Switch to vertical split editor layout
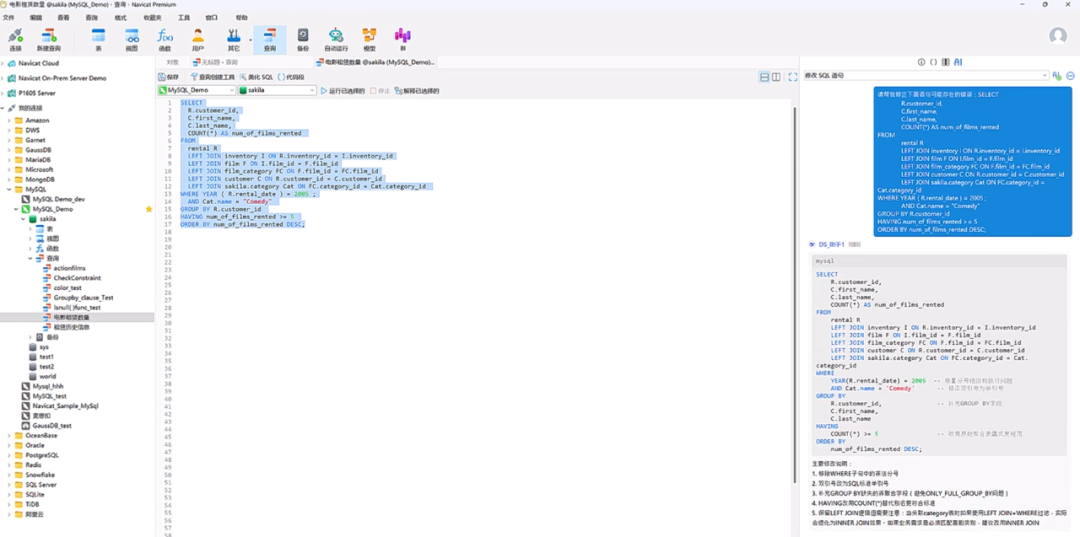The image size is (1080, 537). click(776, 77)
